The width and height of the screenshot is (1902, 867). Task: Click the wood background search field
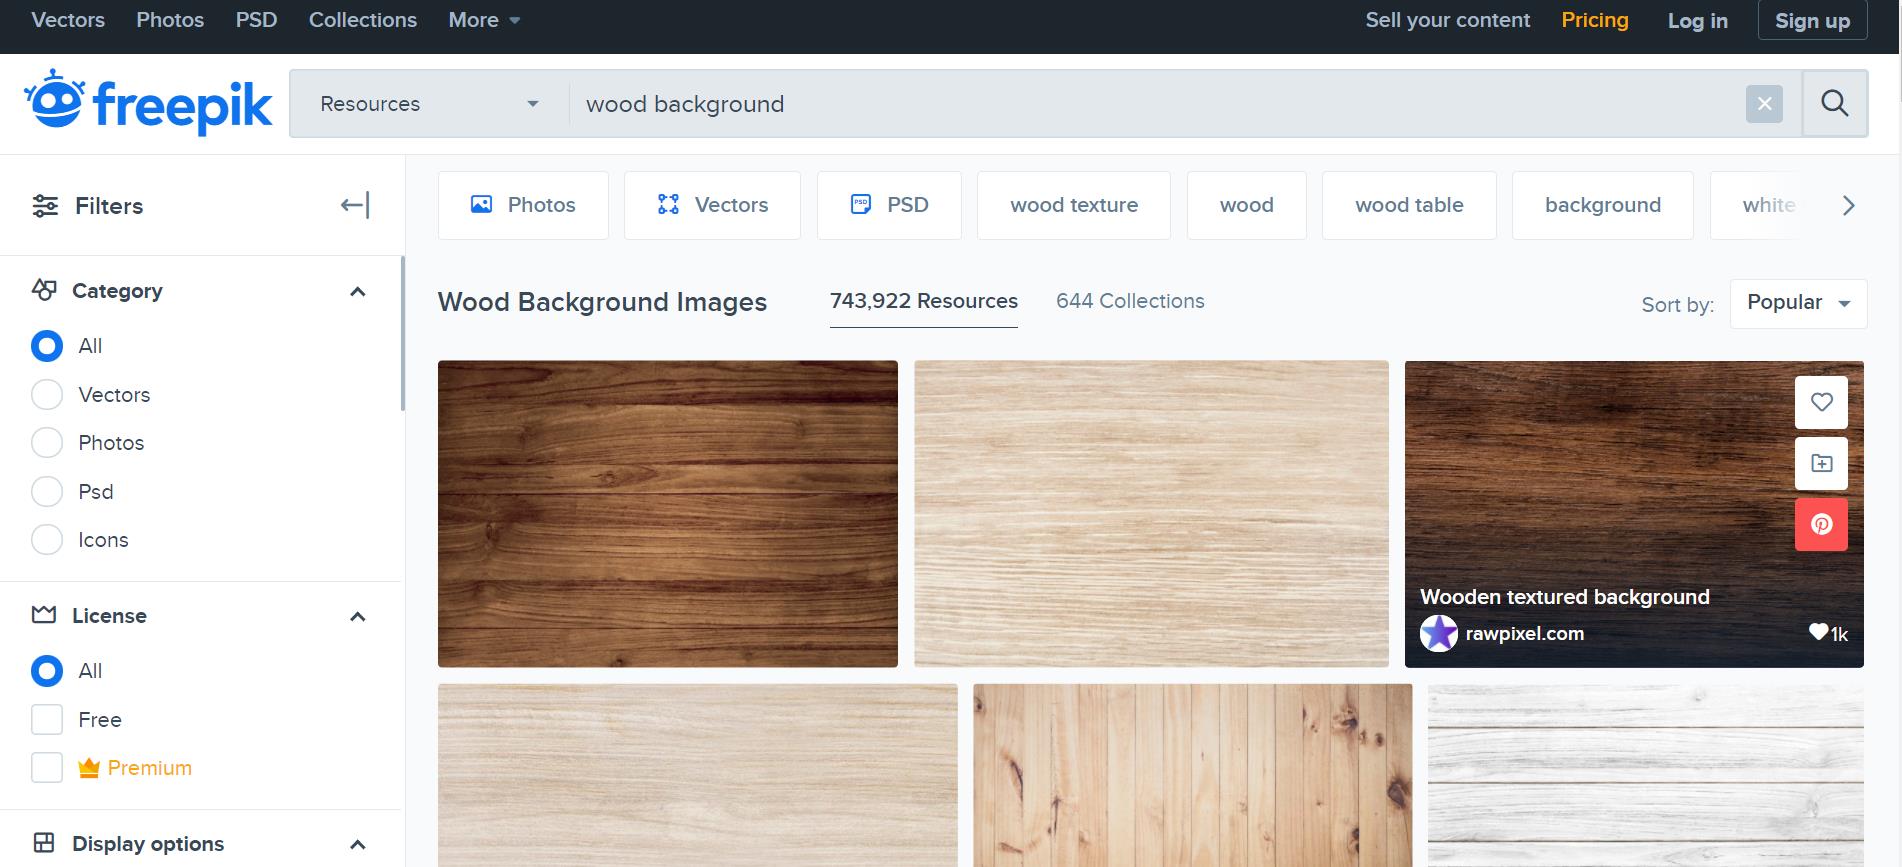pos(1155,104)
